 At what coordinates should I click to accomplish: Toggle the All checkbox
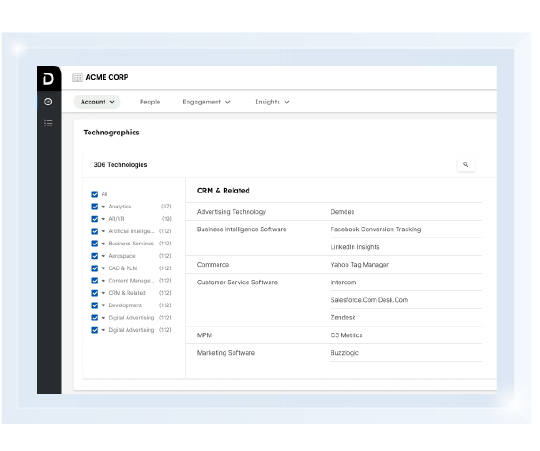point(95,195)
